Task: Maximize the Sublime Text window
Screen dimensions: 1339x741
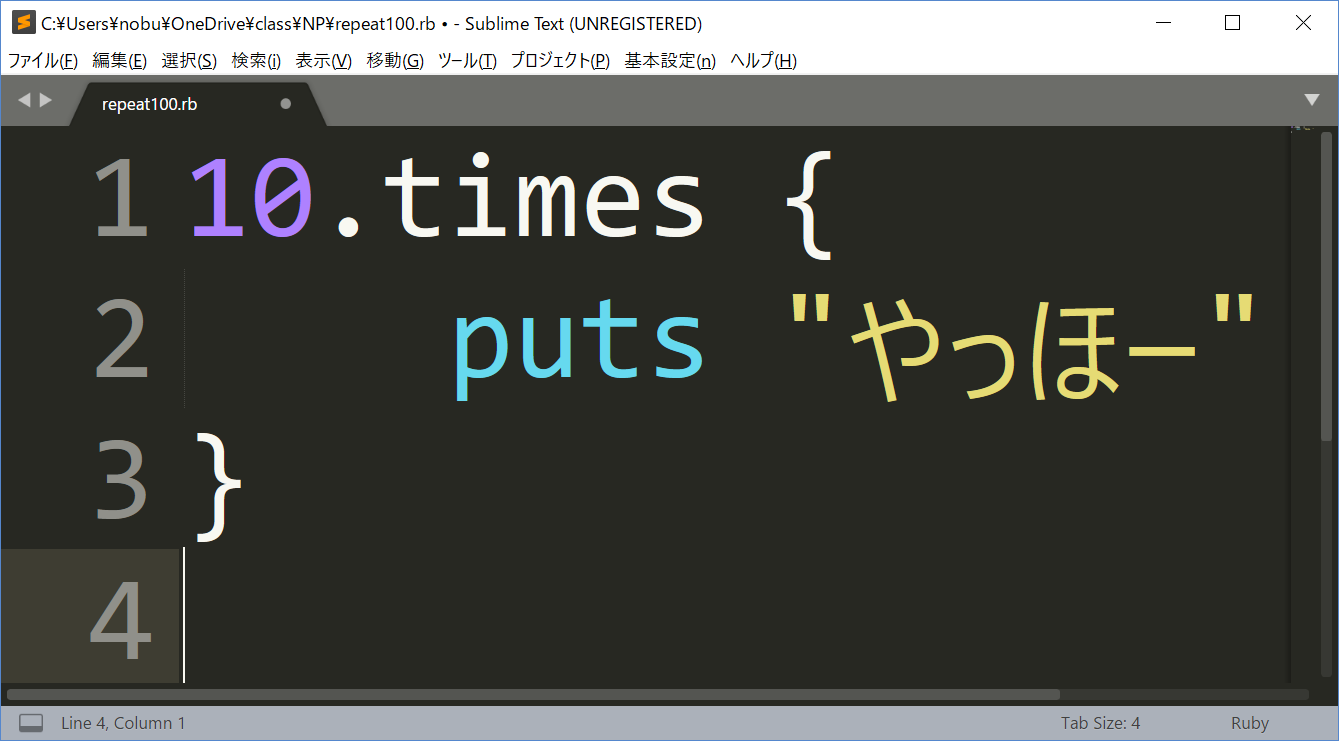Action: tap(1232, 23)
